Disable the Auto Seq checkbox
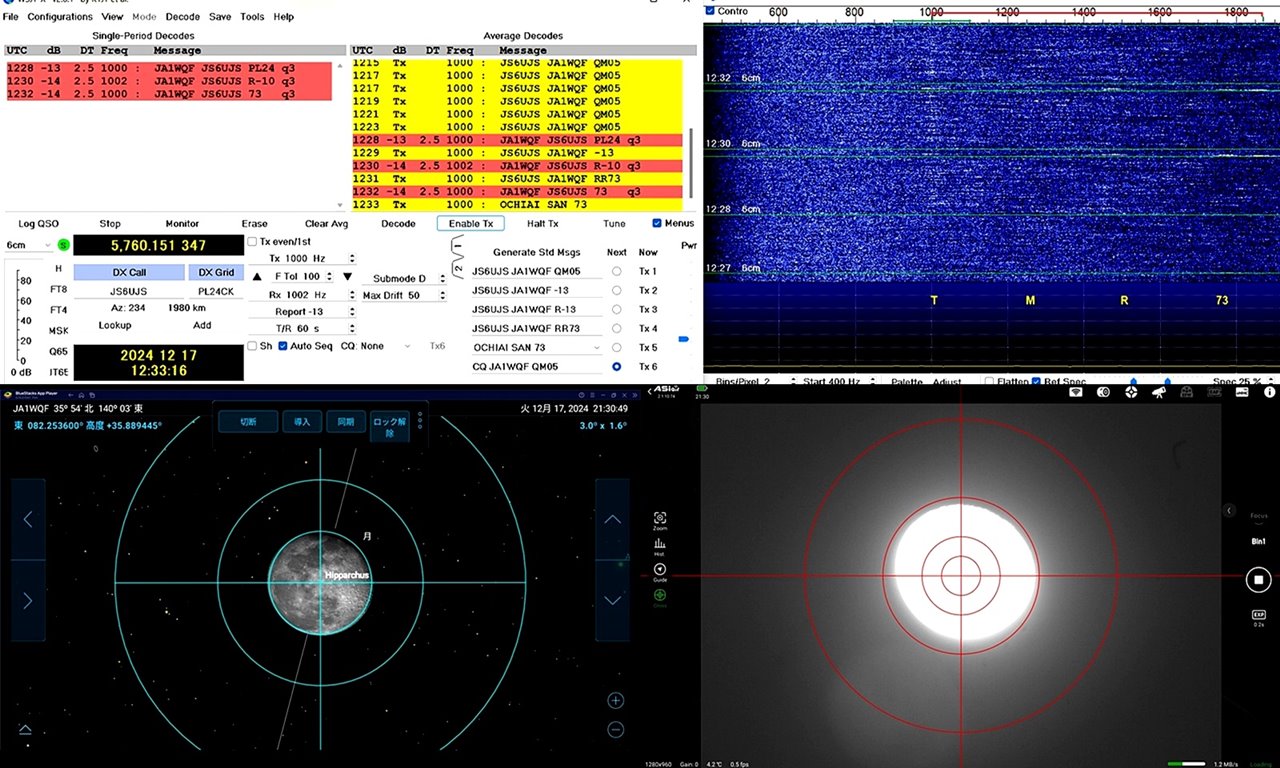The height and width of the screenshot is (768, 1280). click(283, 346)
